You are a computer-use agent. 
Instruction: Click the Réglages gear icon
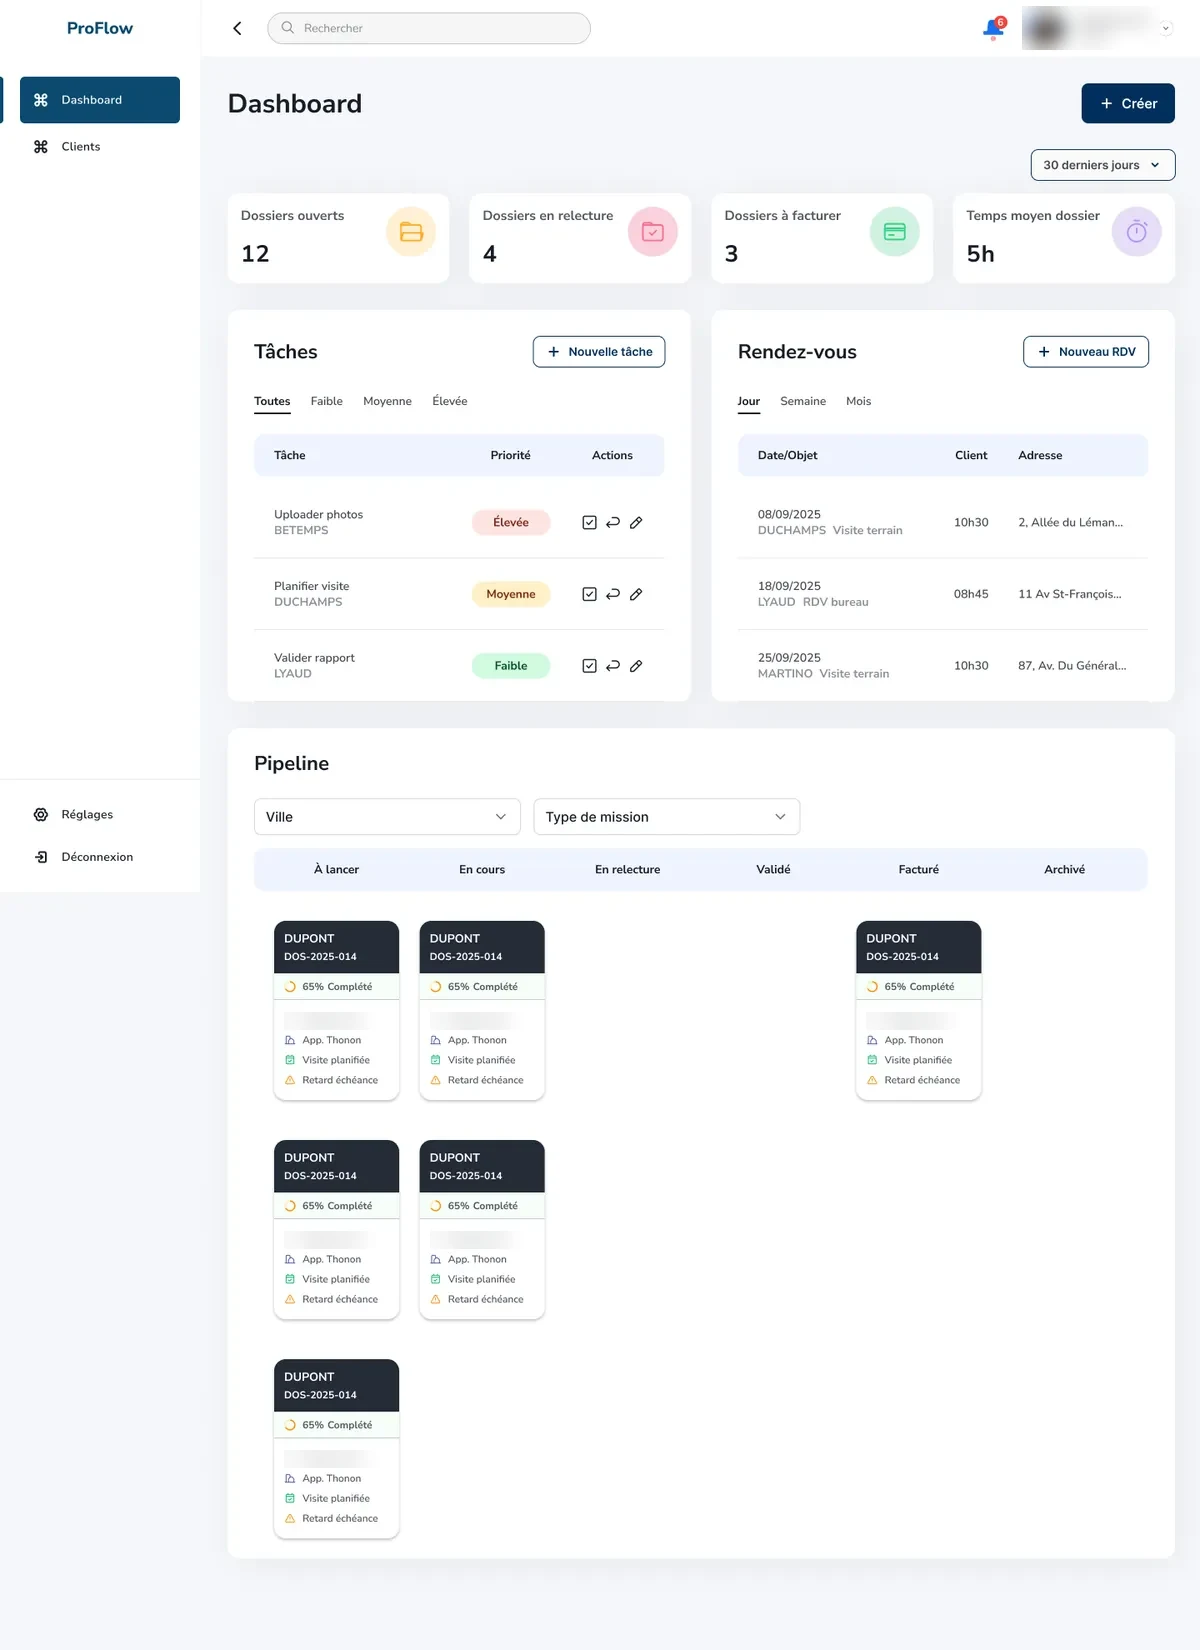click(41, 814)
